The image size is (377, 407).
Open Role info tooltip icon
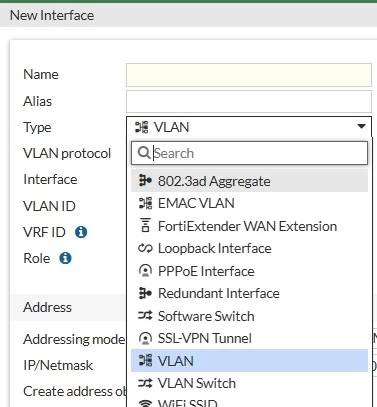coord(65,258)
